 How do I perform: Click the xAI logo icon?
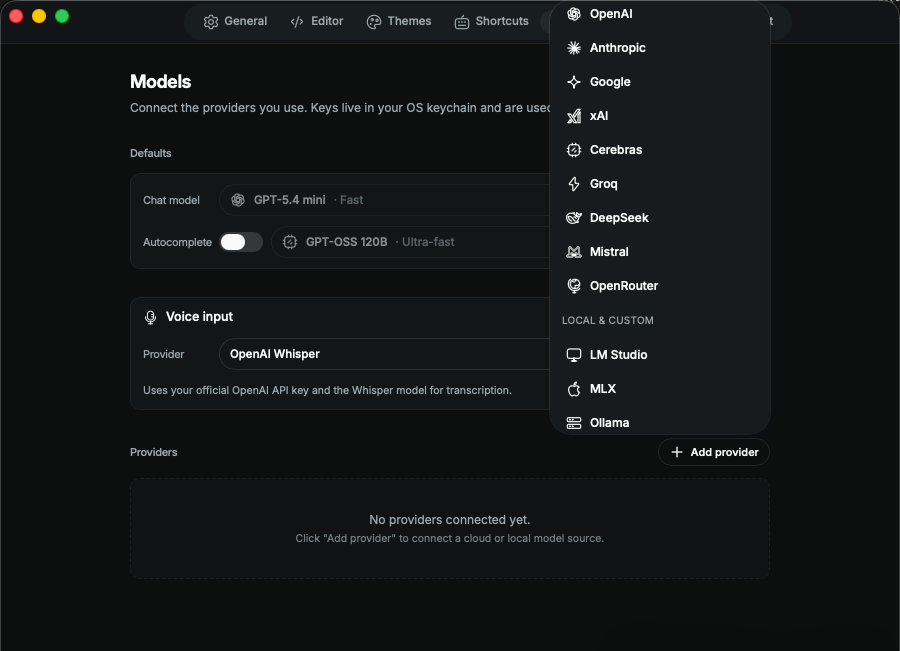point(574,116)
